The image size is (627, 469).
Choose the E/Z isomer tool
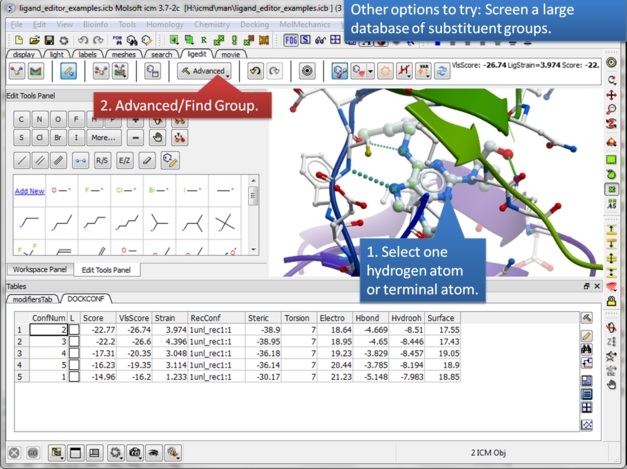[x=124, y=160]
